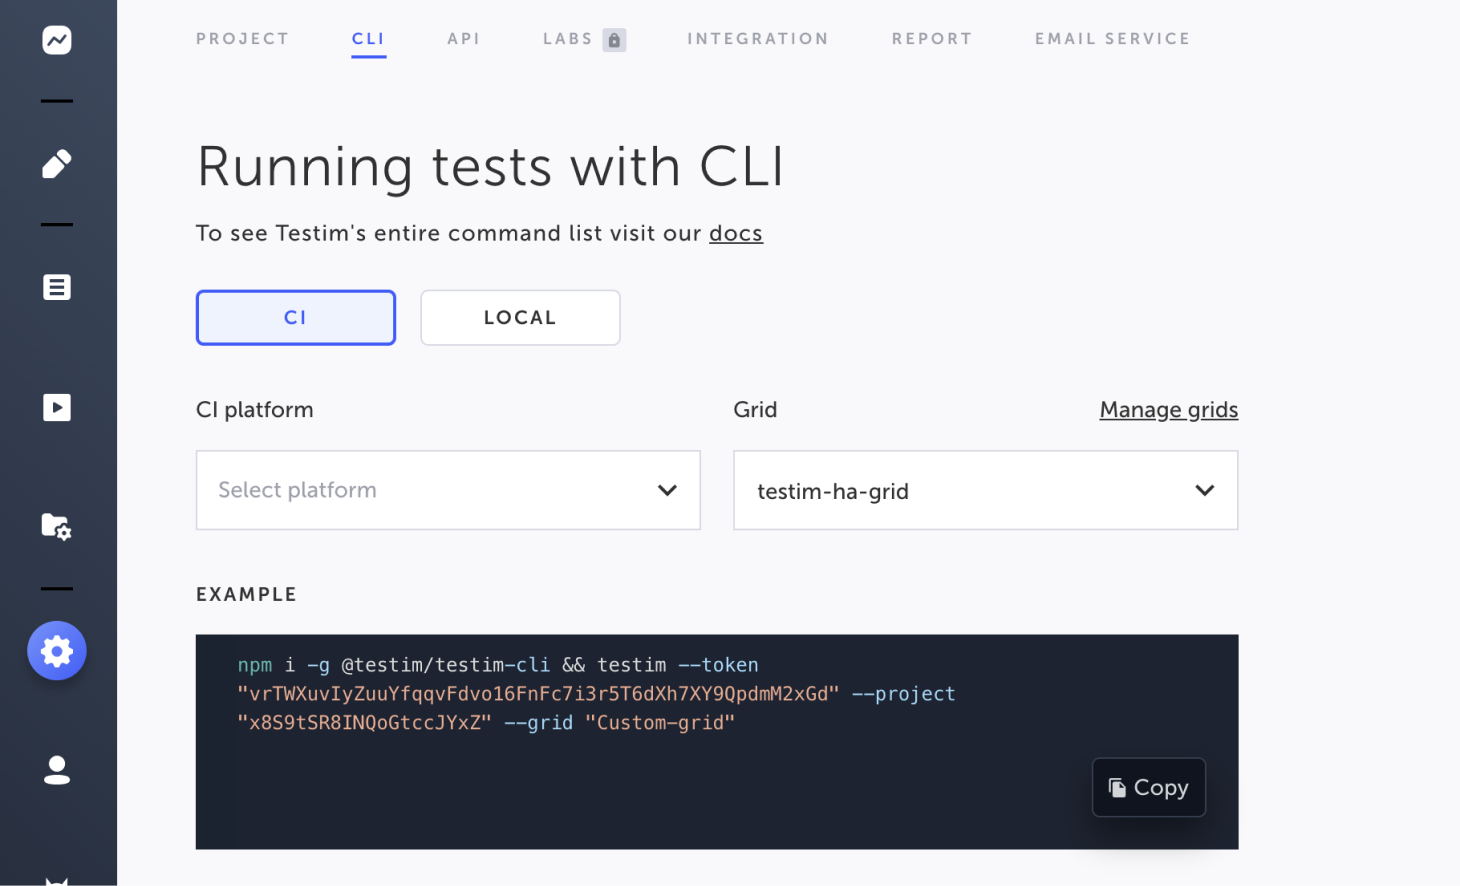The image size is (1460, 886).
Task: Open the dashboard chart icon in sidebar
Action: tap(57, 40)
